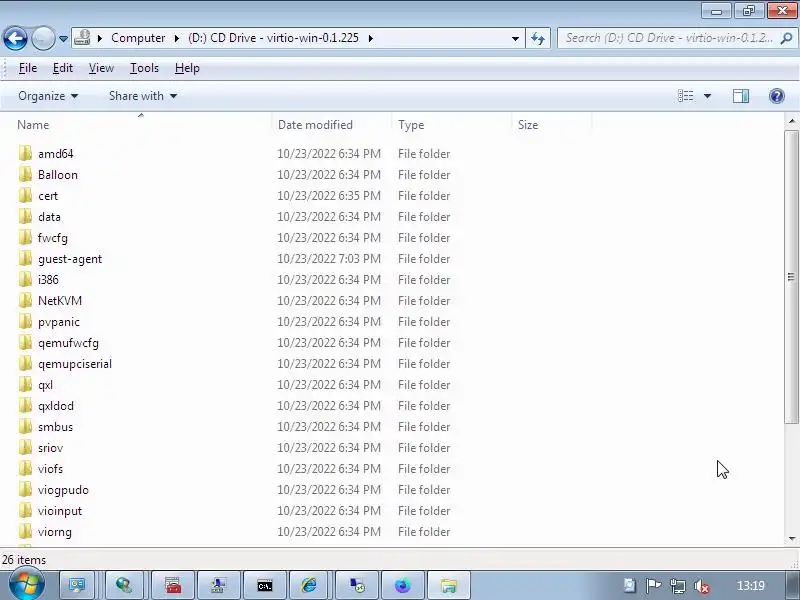Open Command Prompt from the taskbar

264,585
